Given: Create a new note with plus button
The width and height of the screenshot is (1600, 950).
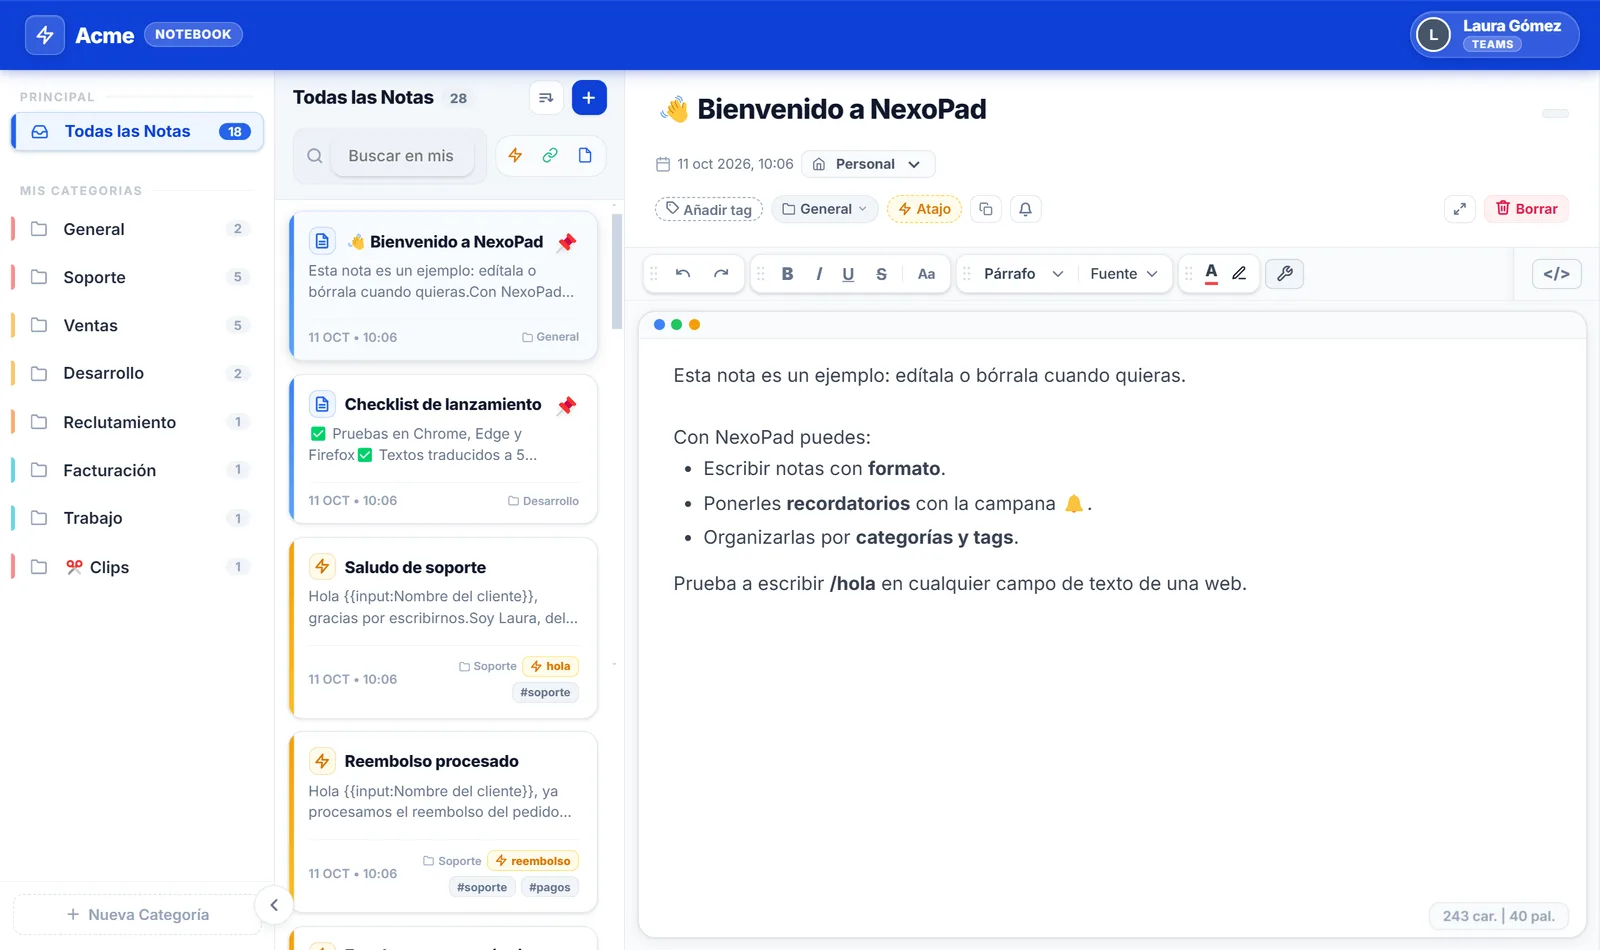Looking at the screenshot, I should (589, 98).
